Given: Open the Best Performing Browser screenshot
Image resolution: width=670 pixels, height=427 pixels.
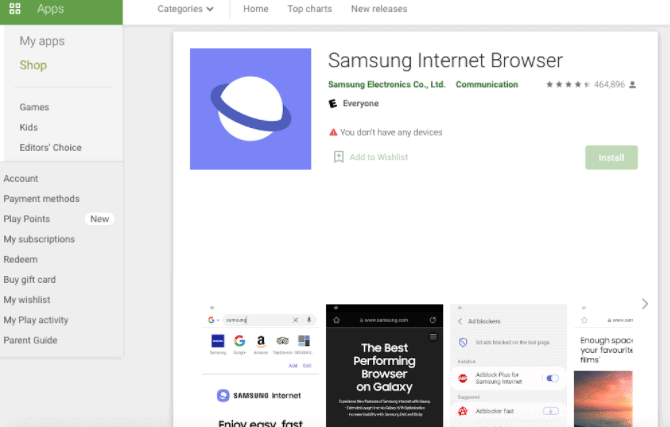Looking at the screenshot, I should point(385,365).
